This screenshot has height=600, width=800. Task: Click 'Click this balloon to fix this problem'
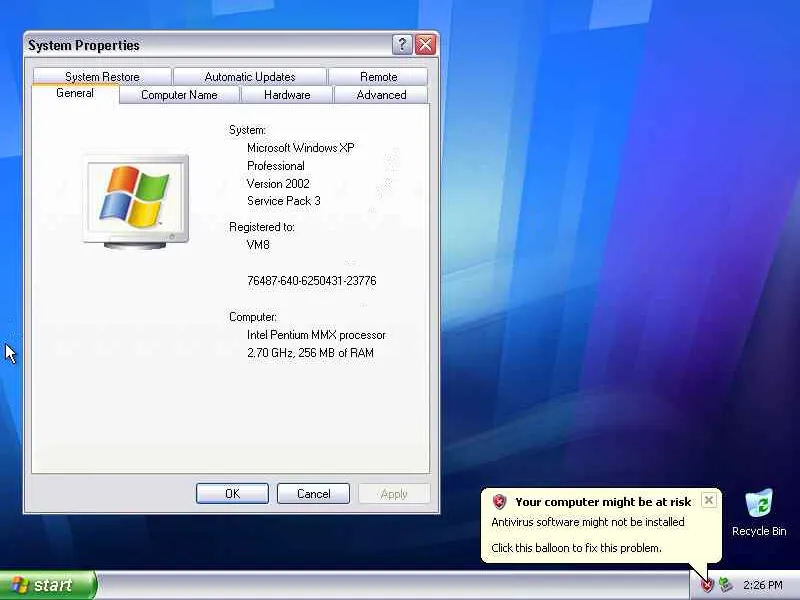[x=577, y=548]
